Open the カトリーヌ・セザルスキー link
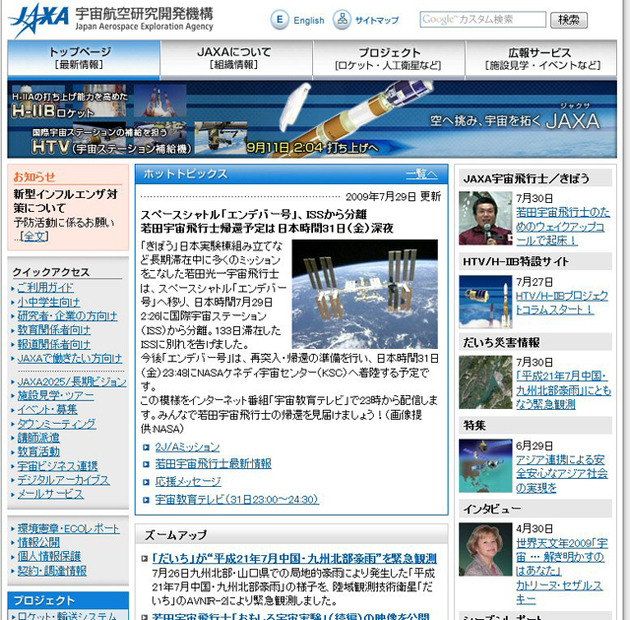The width and height of the screenshot is (630, 620). tap(559, 592)
